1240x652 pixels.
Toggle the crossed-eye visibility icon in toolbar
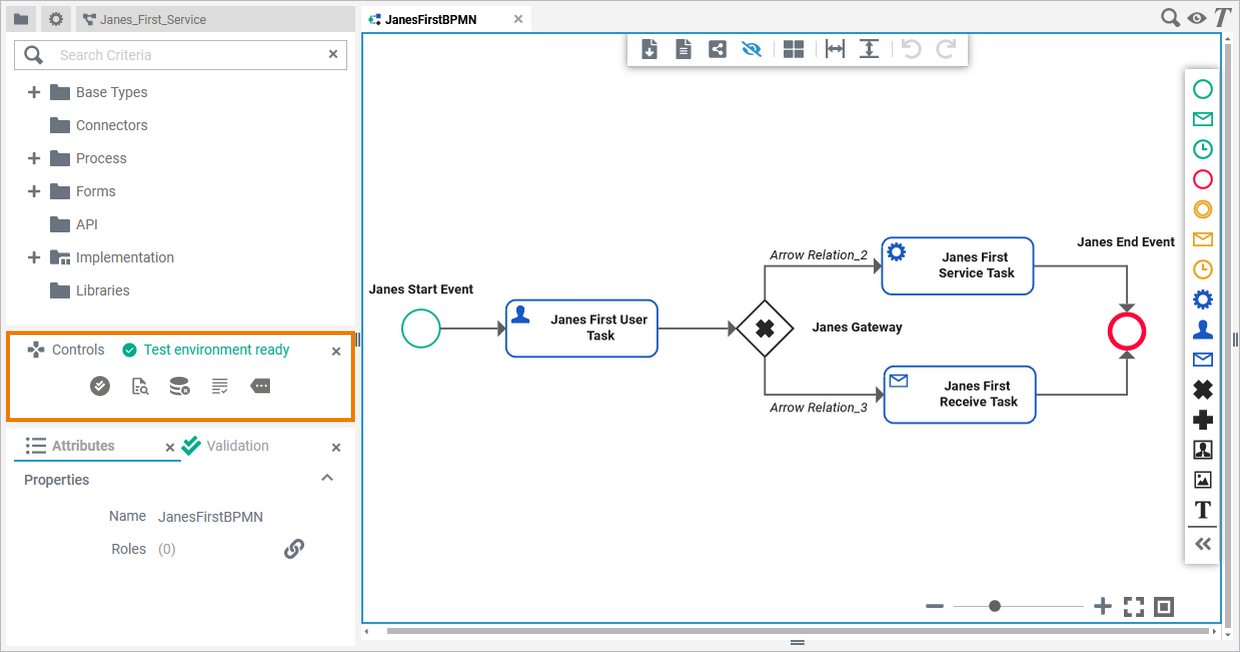pyautogui.click(x=751, y=49)
